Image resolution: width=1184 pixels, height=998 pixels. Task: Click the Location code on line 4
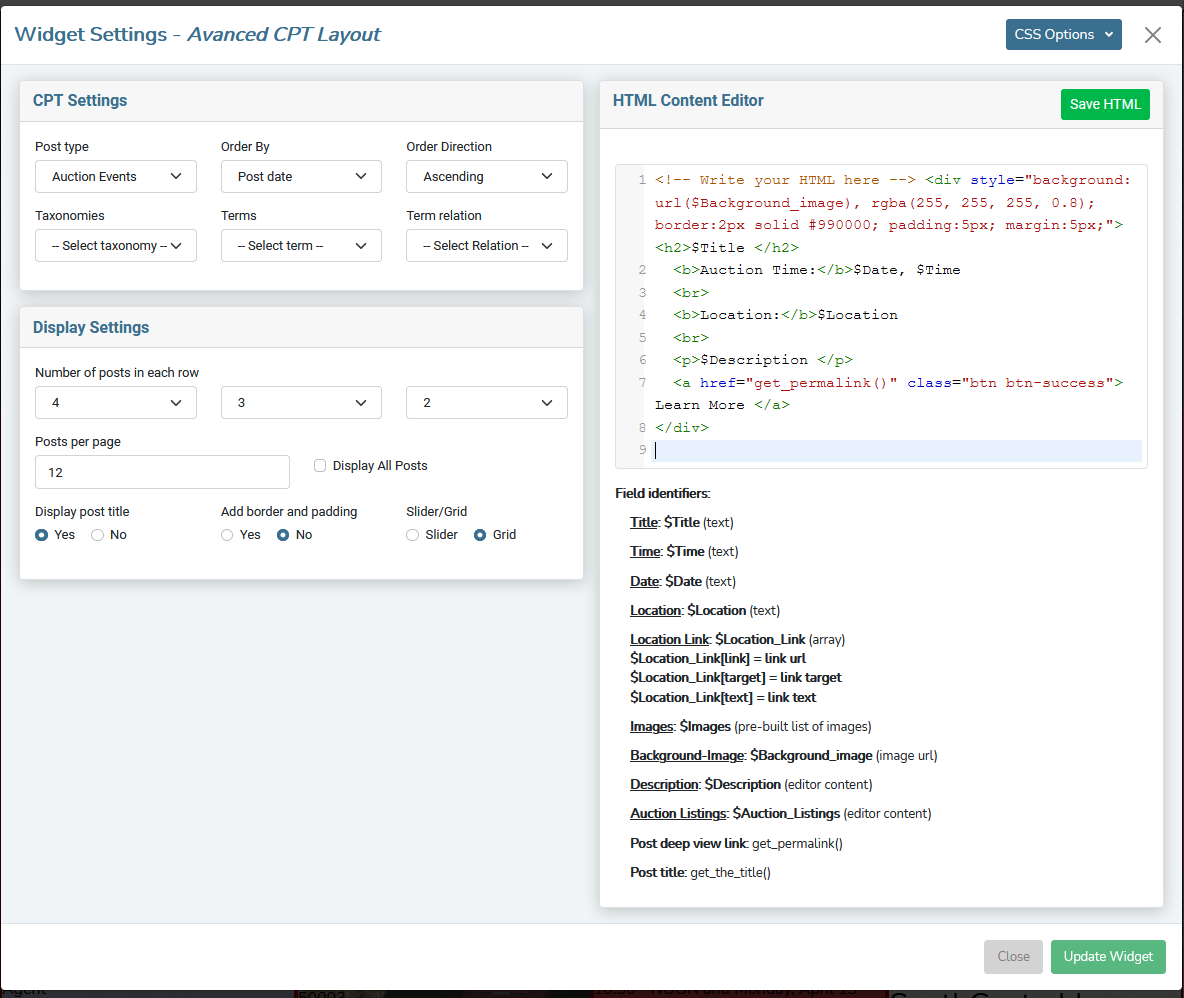click(x=785, y=315)
